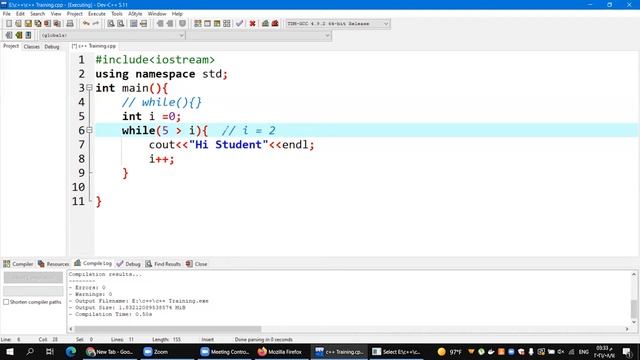Open the Tools menu
Image resolution: width=640 pixels, height=360 pixels.
coord(117,13)
